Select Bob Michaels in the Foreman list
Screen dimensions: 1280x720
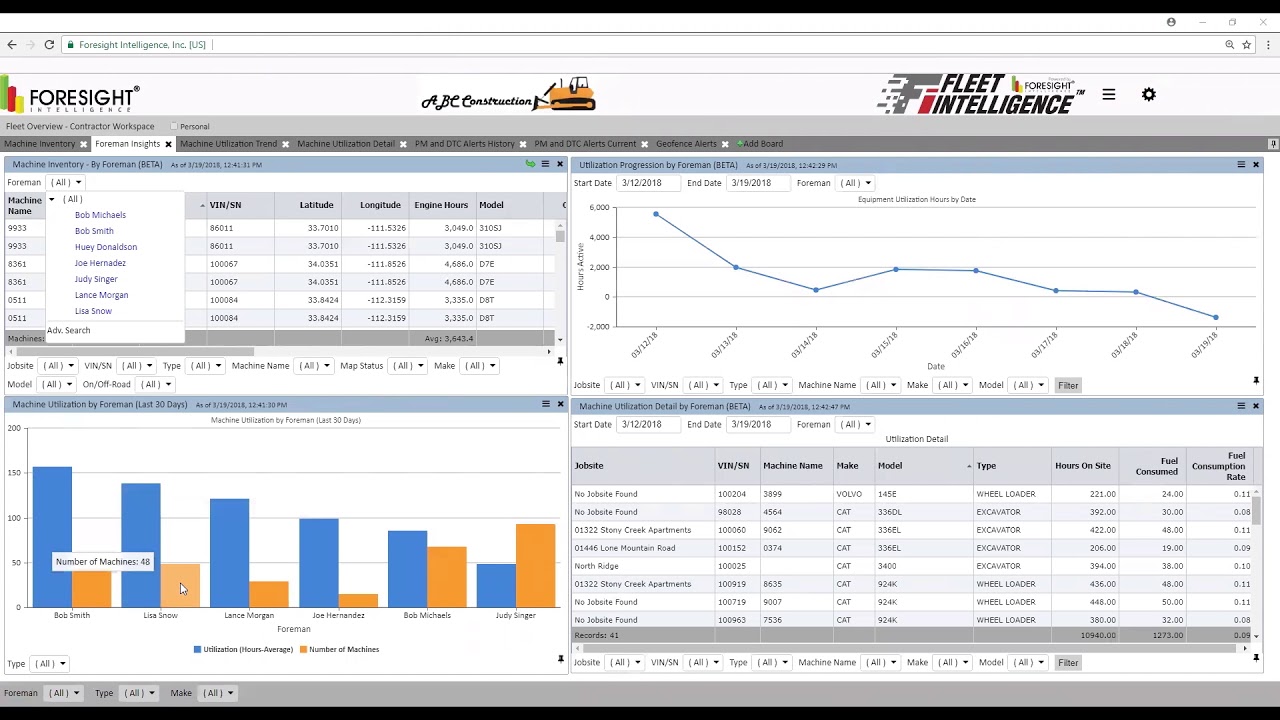pos(100,215)
